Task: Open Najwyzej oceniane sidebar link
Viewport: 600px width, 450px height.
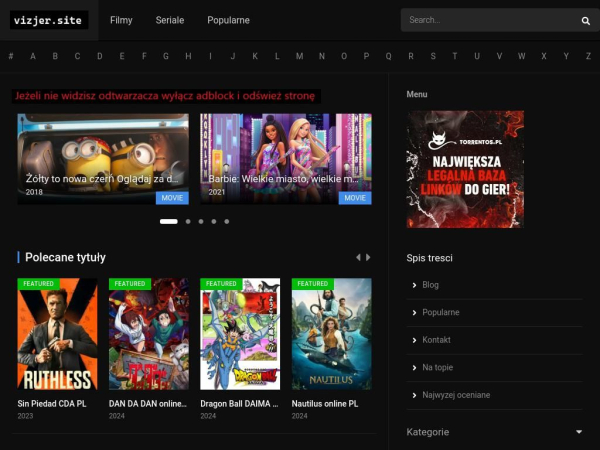Action: 456,395
